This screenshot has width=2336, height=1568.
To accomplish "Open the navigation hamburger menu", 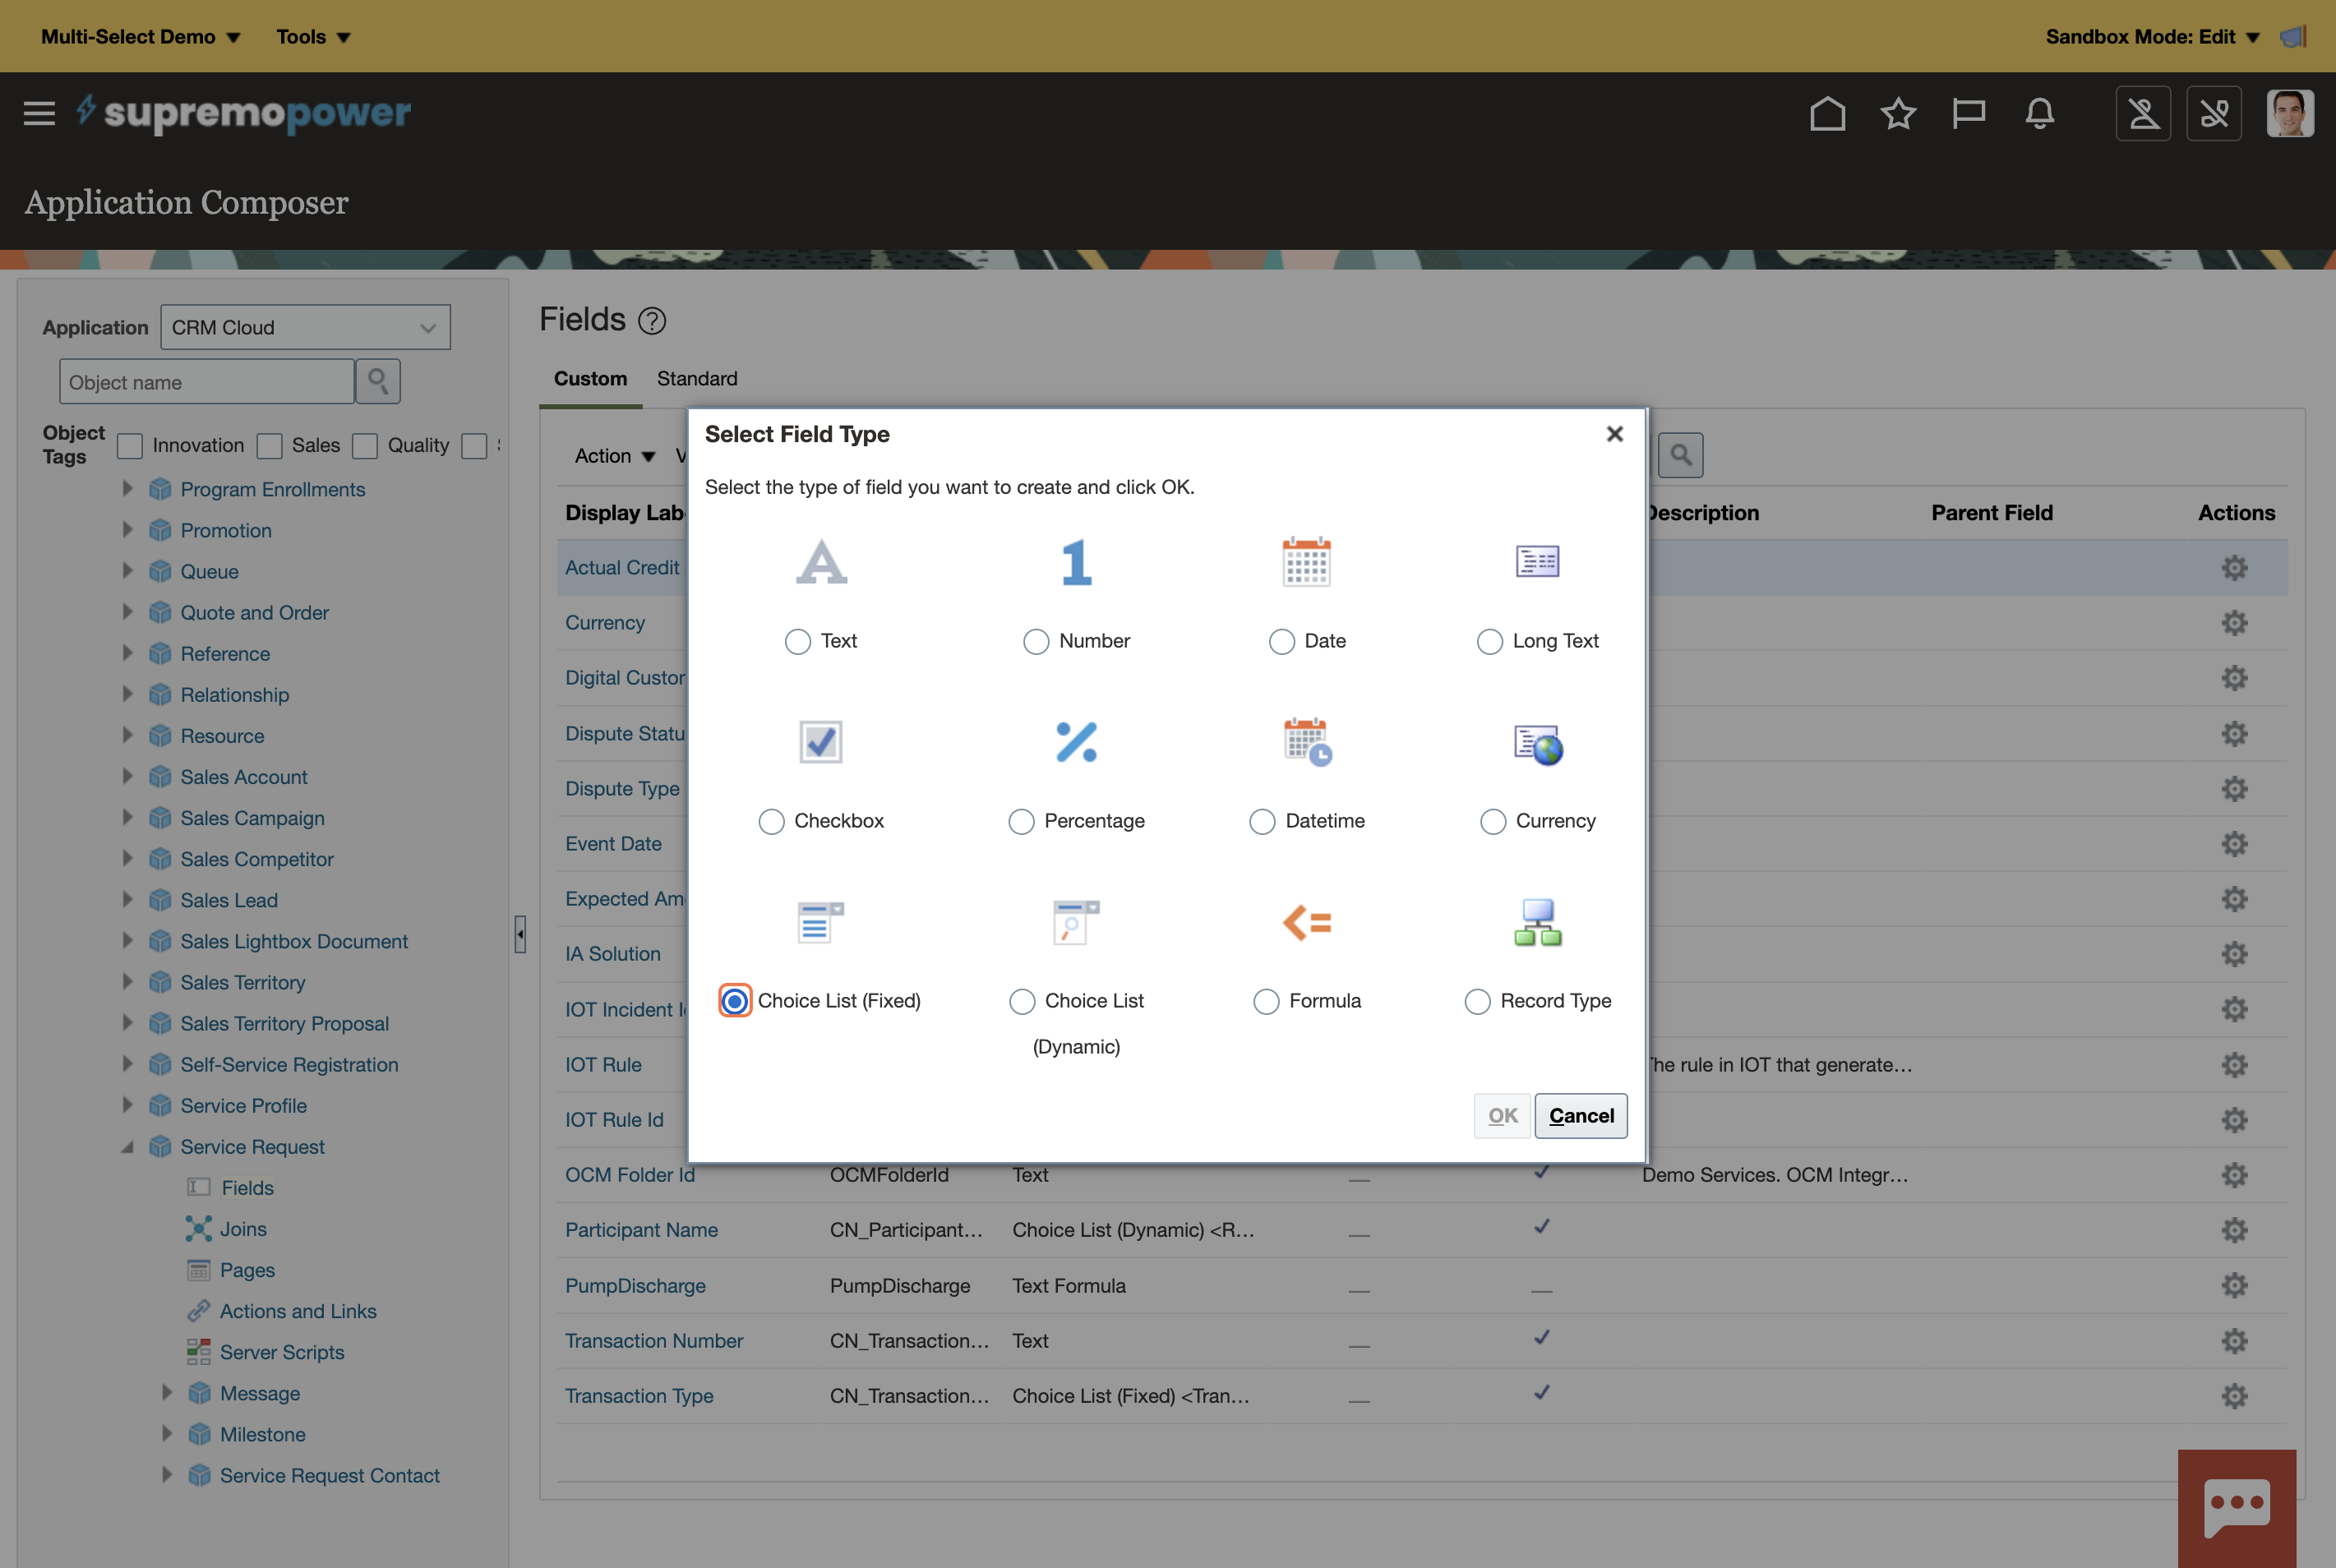I will pyautogui.click(x=39, y=113).
